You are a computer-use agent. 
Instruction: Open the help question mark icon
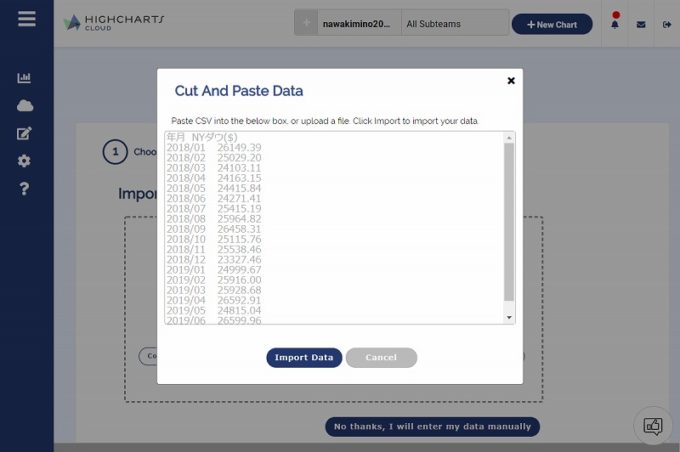24,189
